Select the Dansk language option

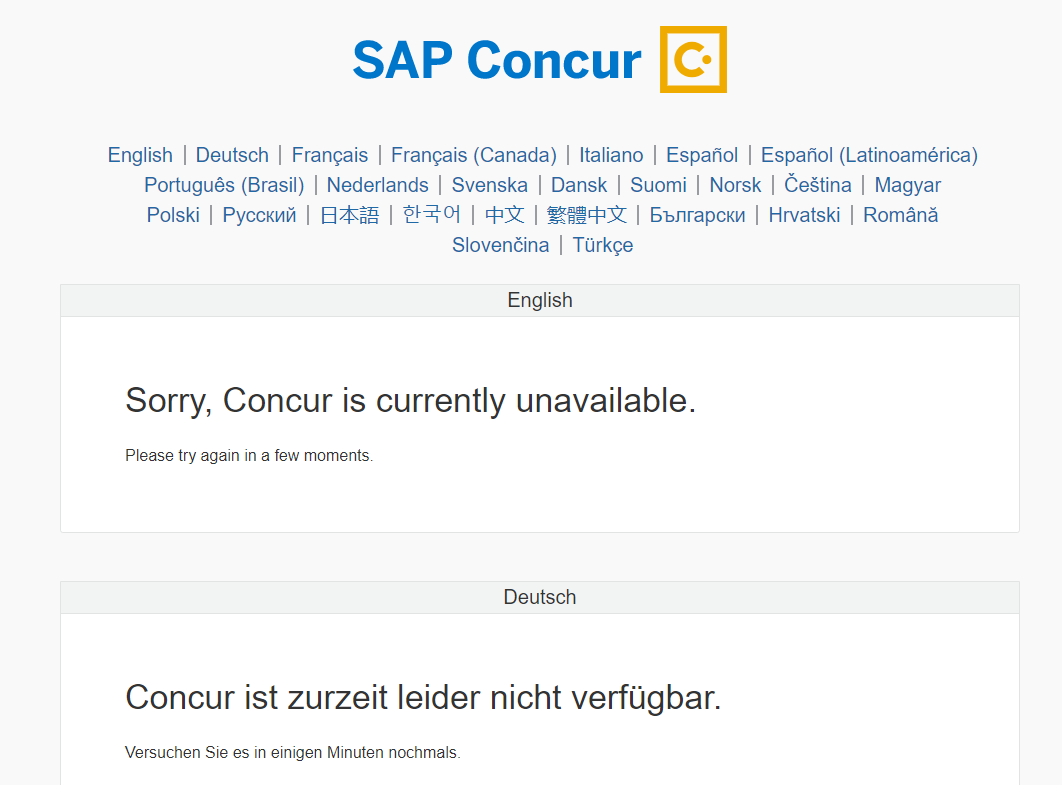(x=579, y=185)
